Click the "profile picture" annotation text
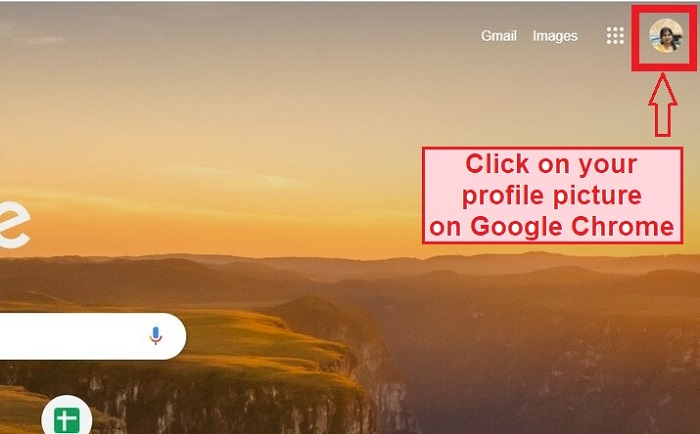Image resolution: width=700 pixels, height=434 pixels. [552, 196]
